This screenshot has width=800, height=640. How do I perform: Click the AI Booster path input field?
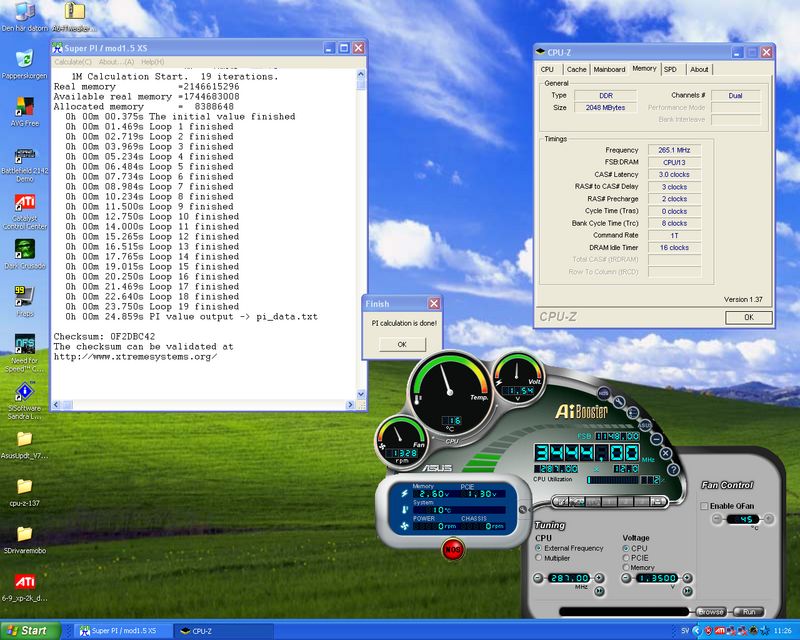point(624,611)
